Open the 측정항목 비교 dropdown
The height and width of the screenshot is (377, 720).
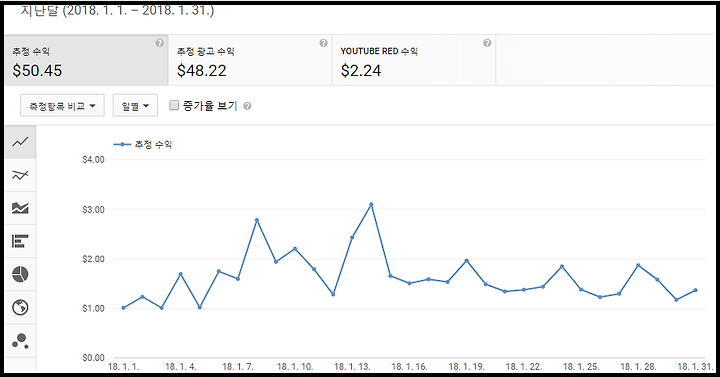point(62,106)
